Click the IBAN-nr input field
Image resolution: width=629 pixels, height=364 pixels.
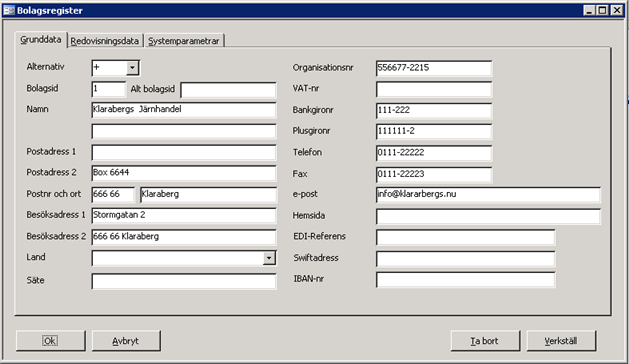pos(466,280)
